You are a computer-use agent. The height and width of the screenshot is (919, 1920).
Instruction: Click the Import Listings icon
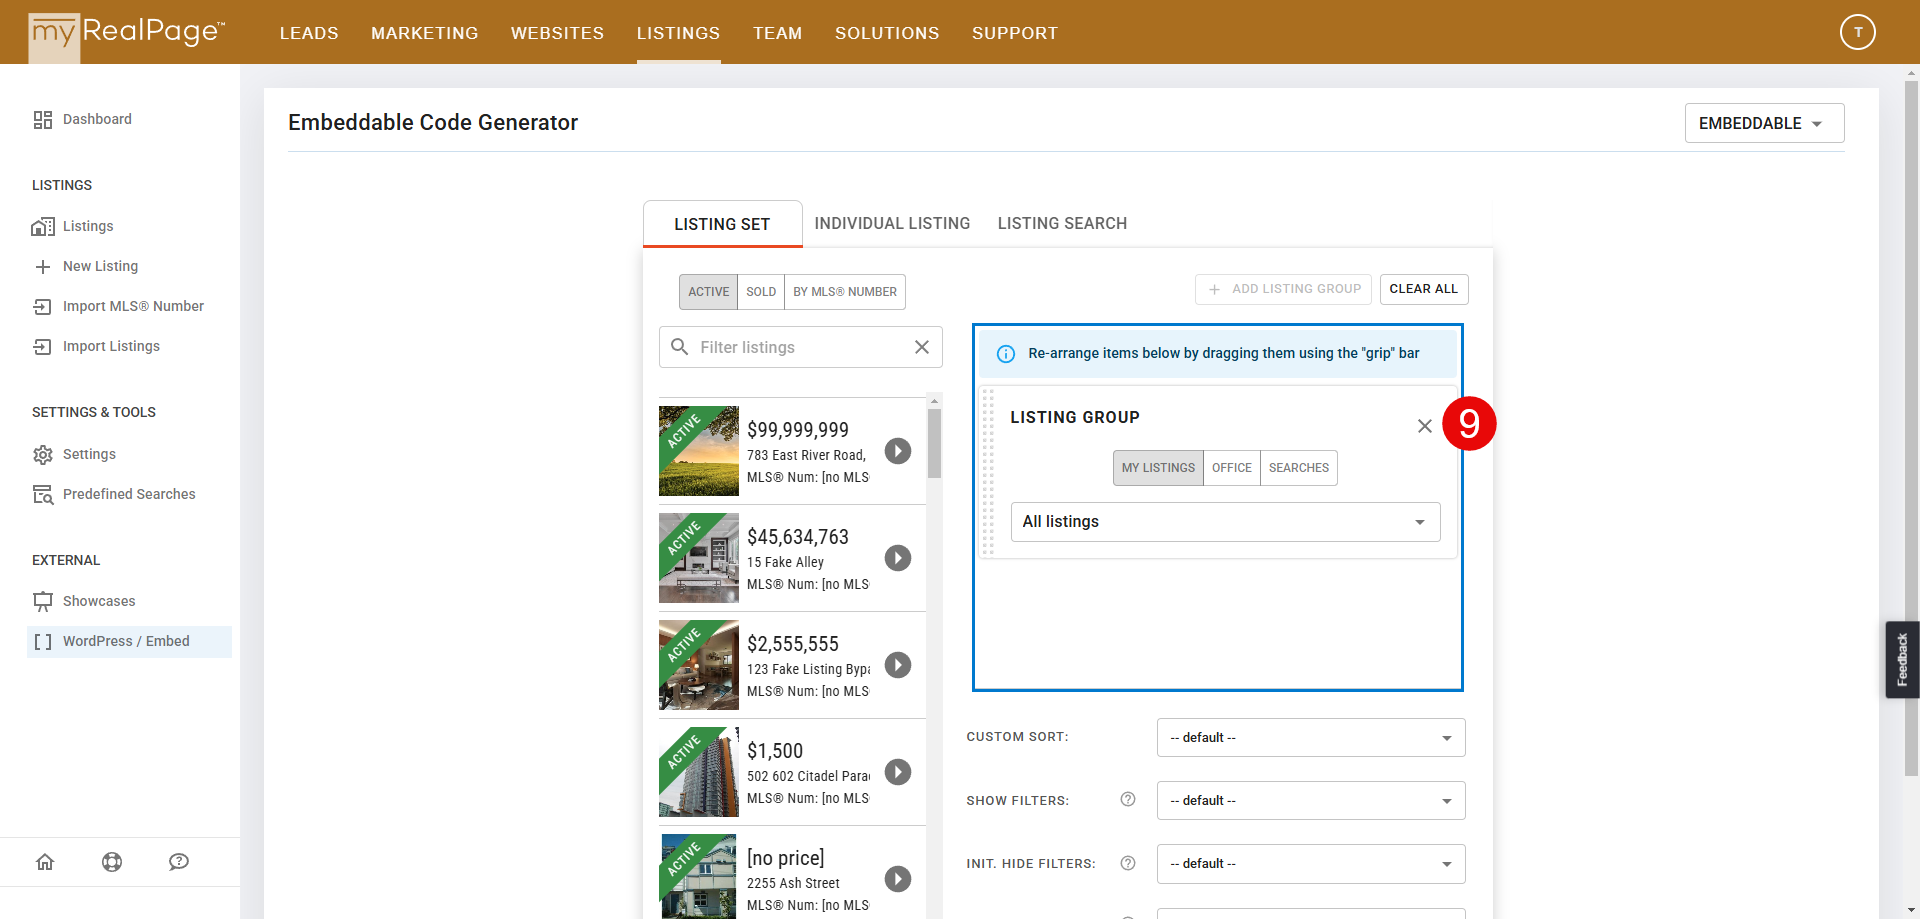43,347
